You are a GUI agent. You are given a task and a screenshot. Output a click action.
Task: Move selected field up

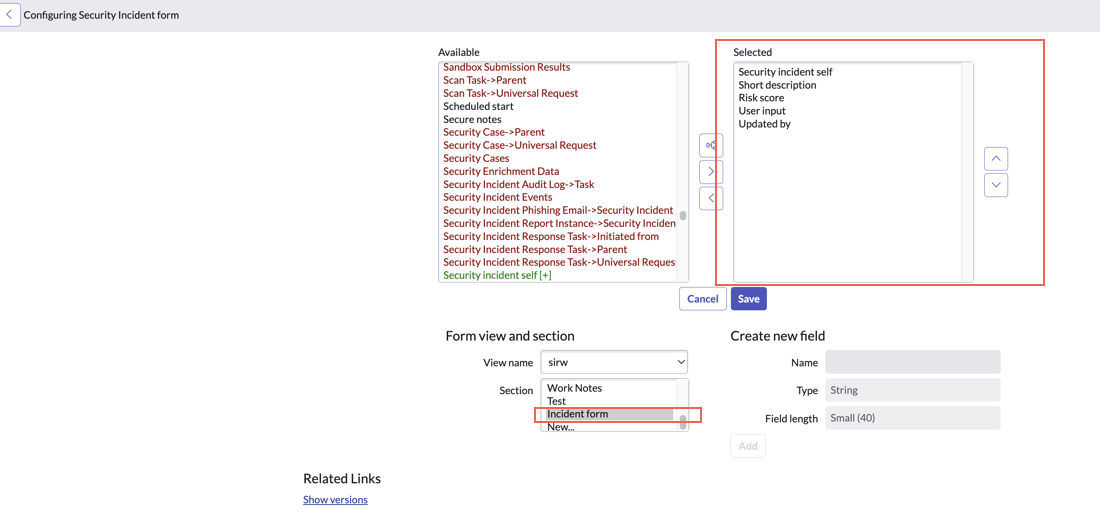coord(996,159)
